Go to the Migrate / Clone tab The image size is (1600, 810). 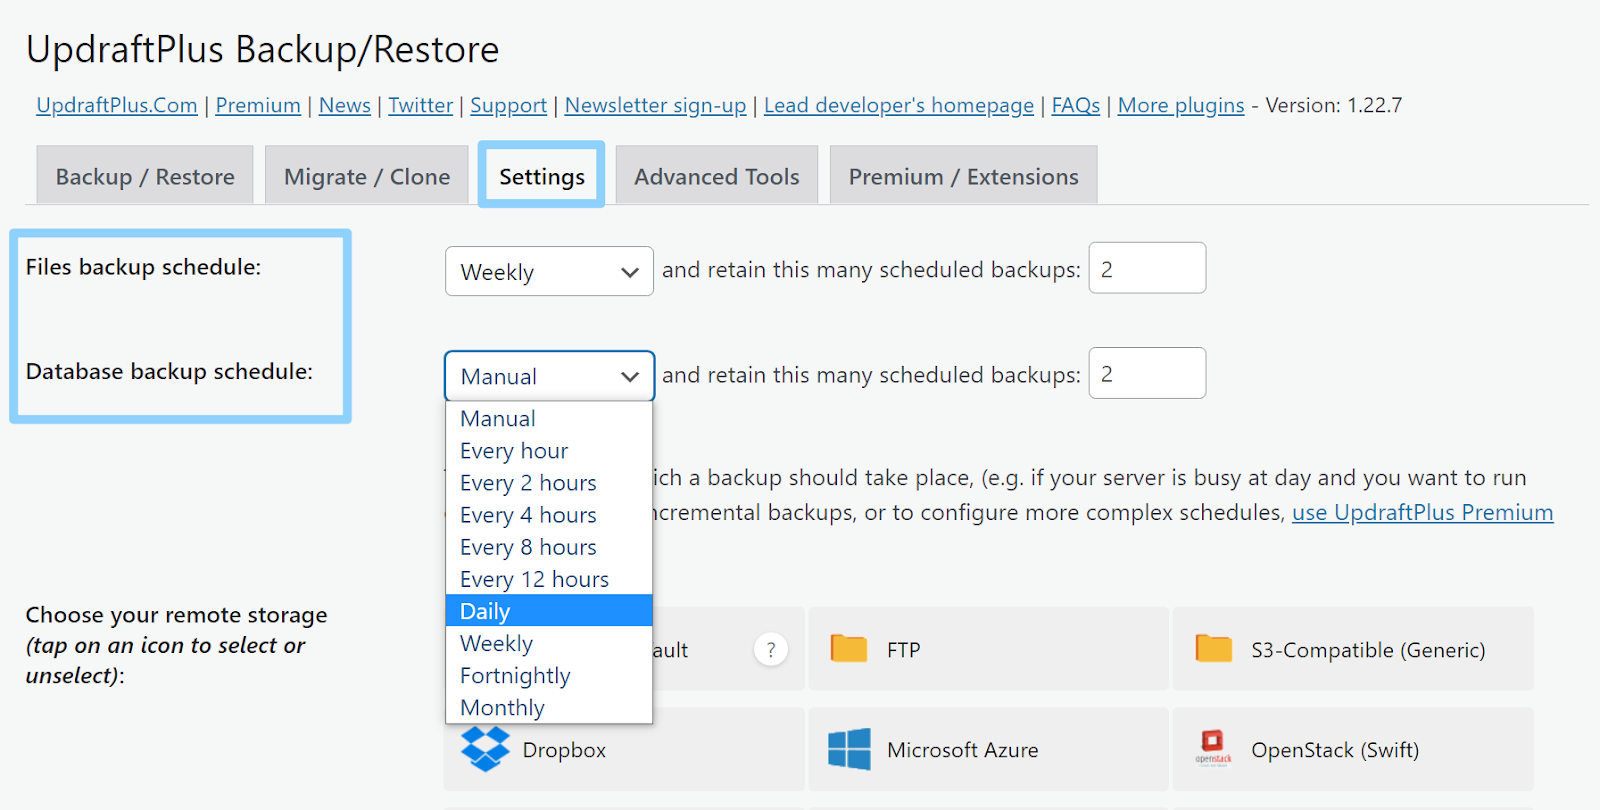click(366, 177)
